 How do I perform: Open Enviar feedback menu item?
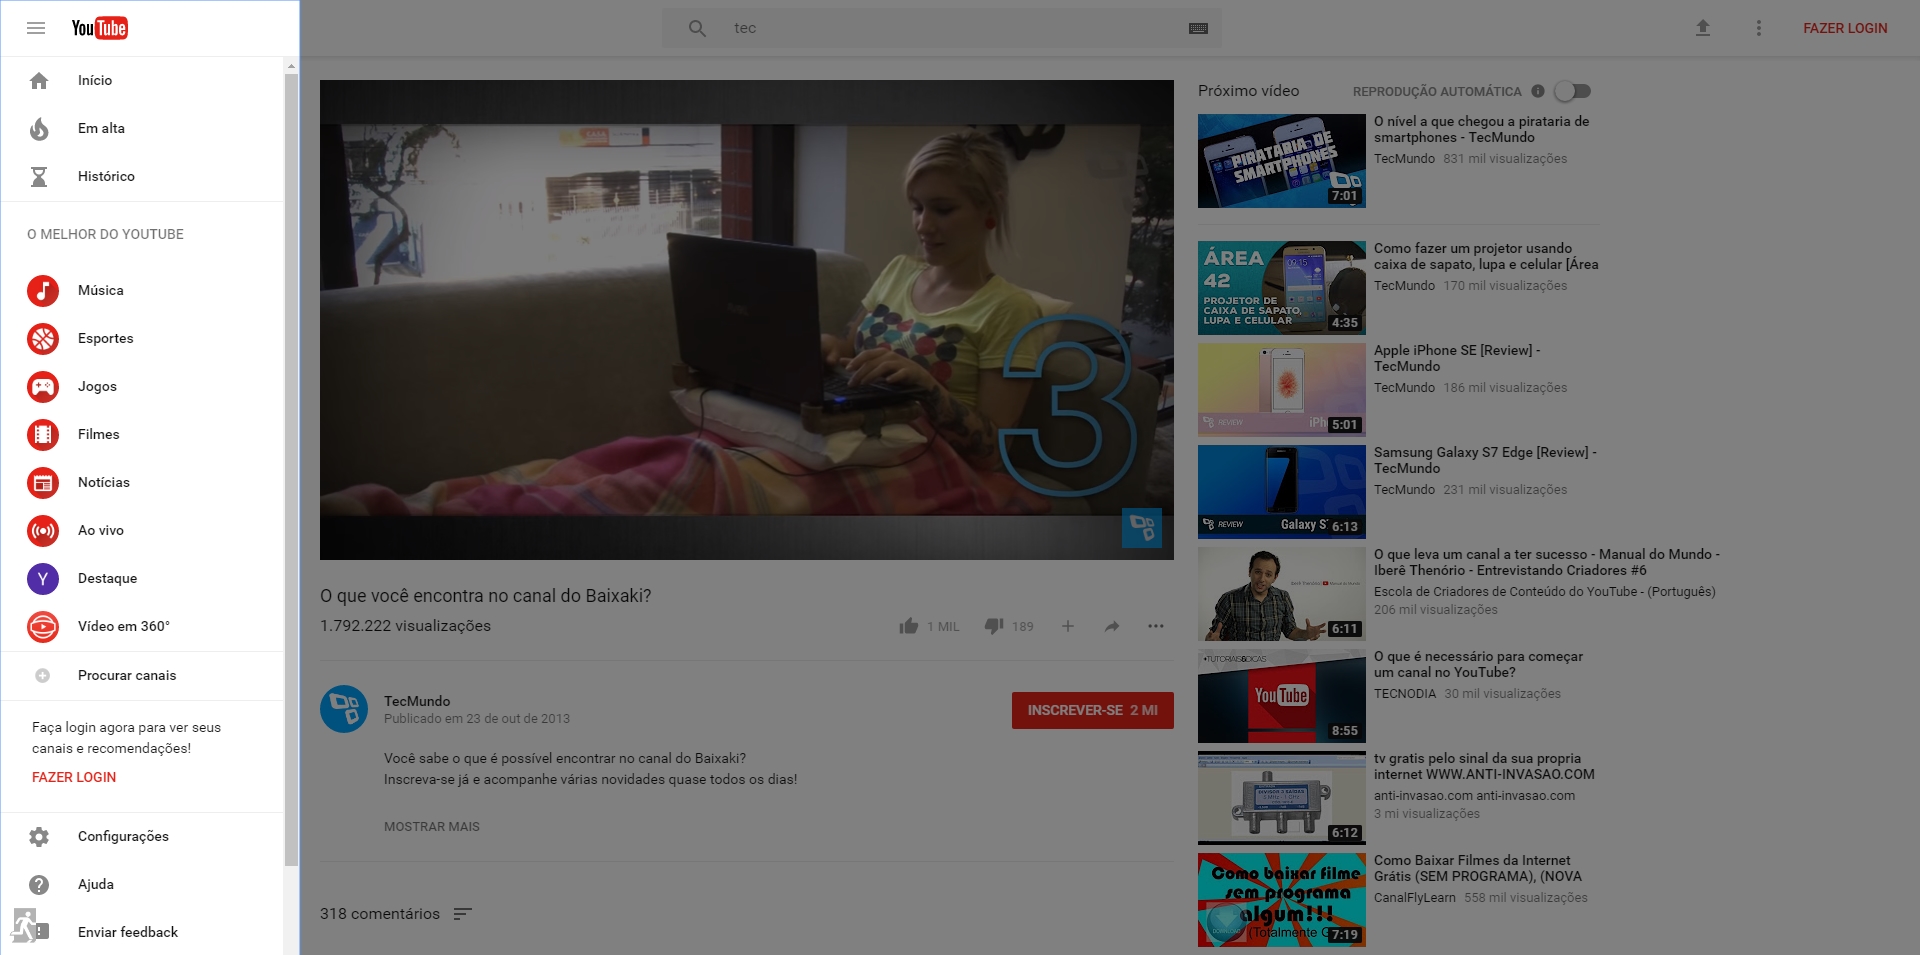(142, 932)
